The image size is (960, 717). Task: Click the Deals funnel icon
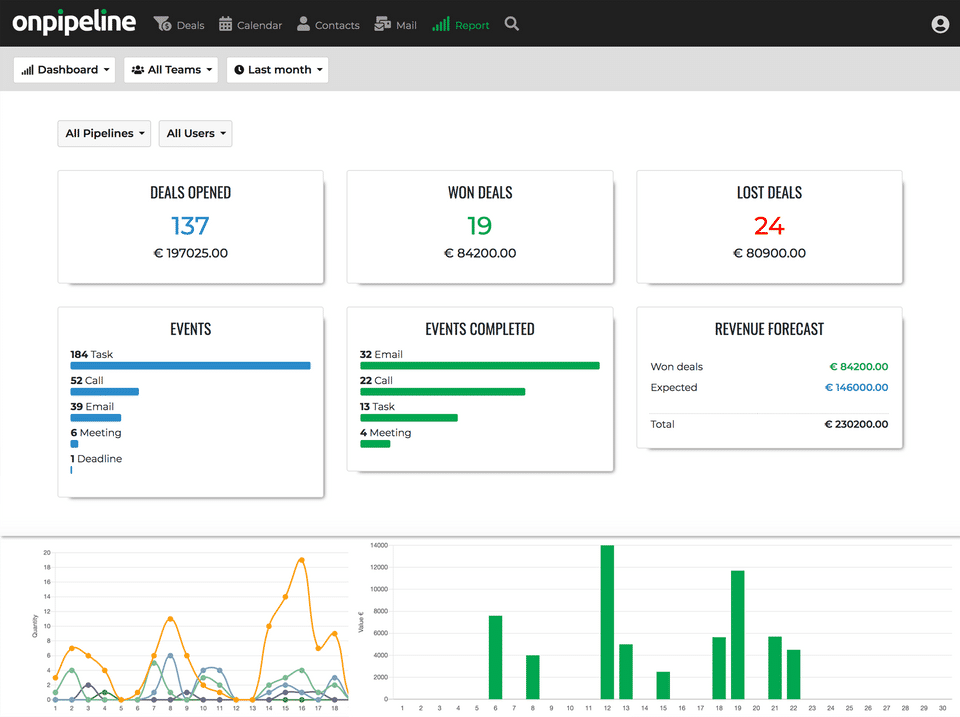coord(162,24)
